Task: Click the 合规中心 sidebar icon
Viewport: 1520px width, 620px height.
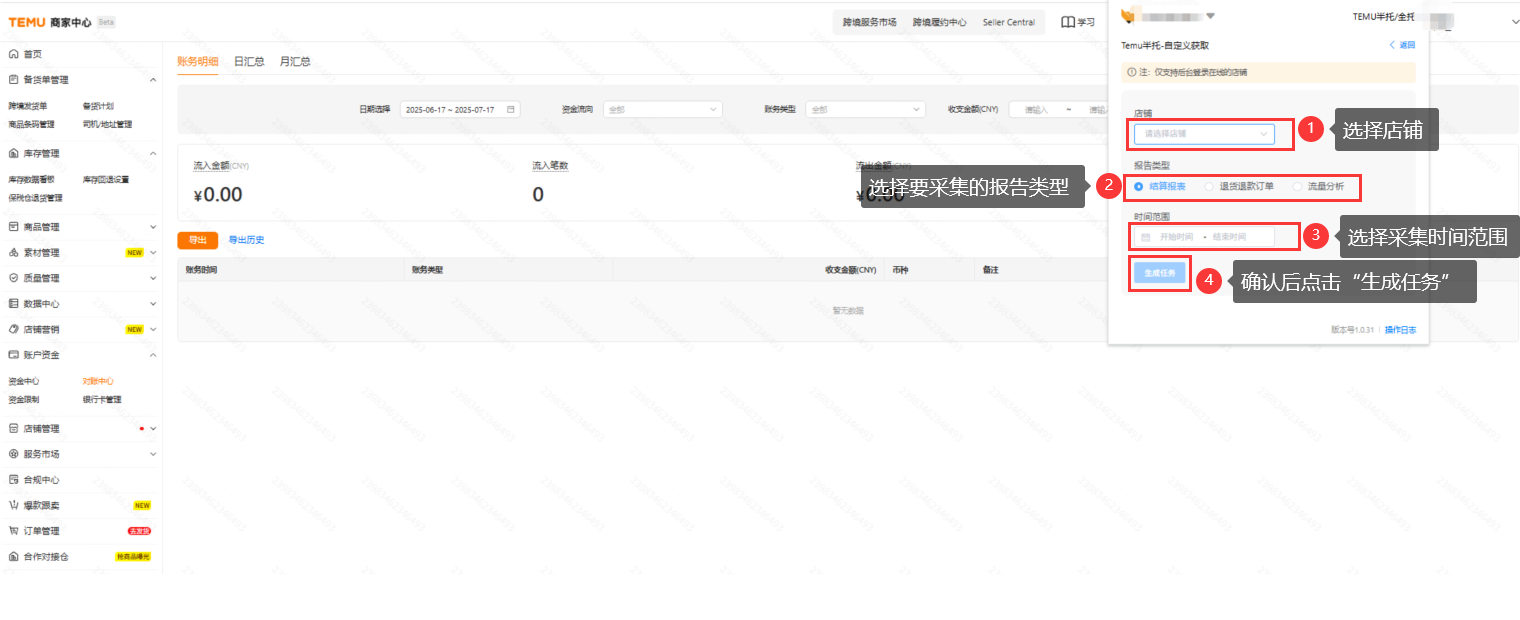Action: tap(13, 480)
